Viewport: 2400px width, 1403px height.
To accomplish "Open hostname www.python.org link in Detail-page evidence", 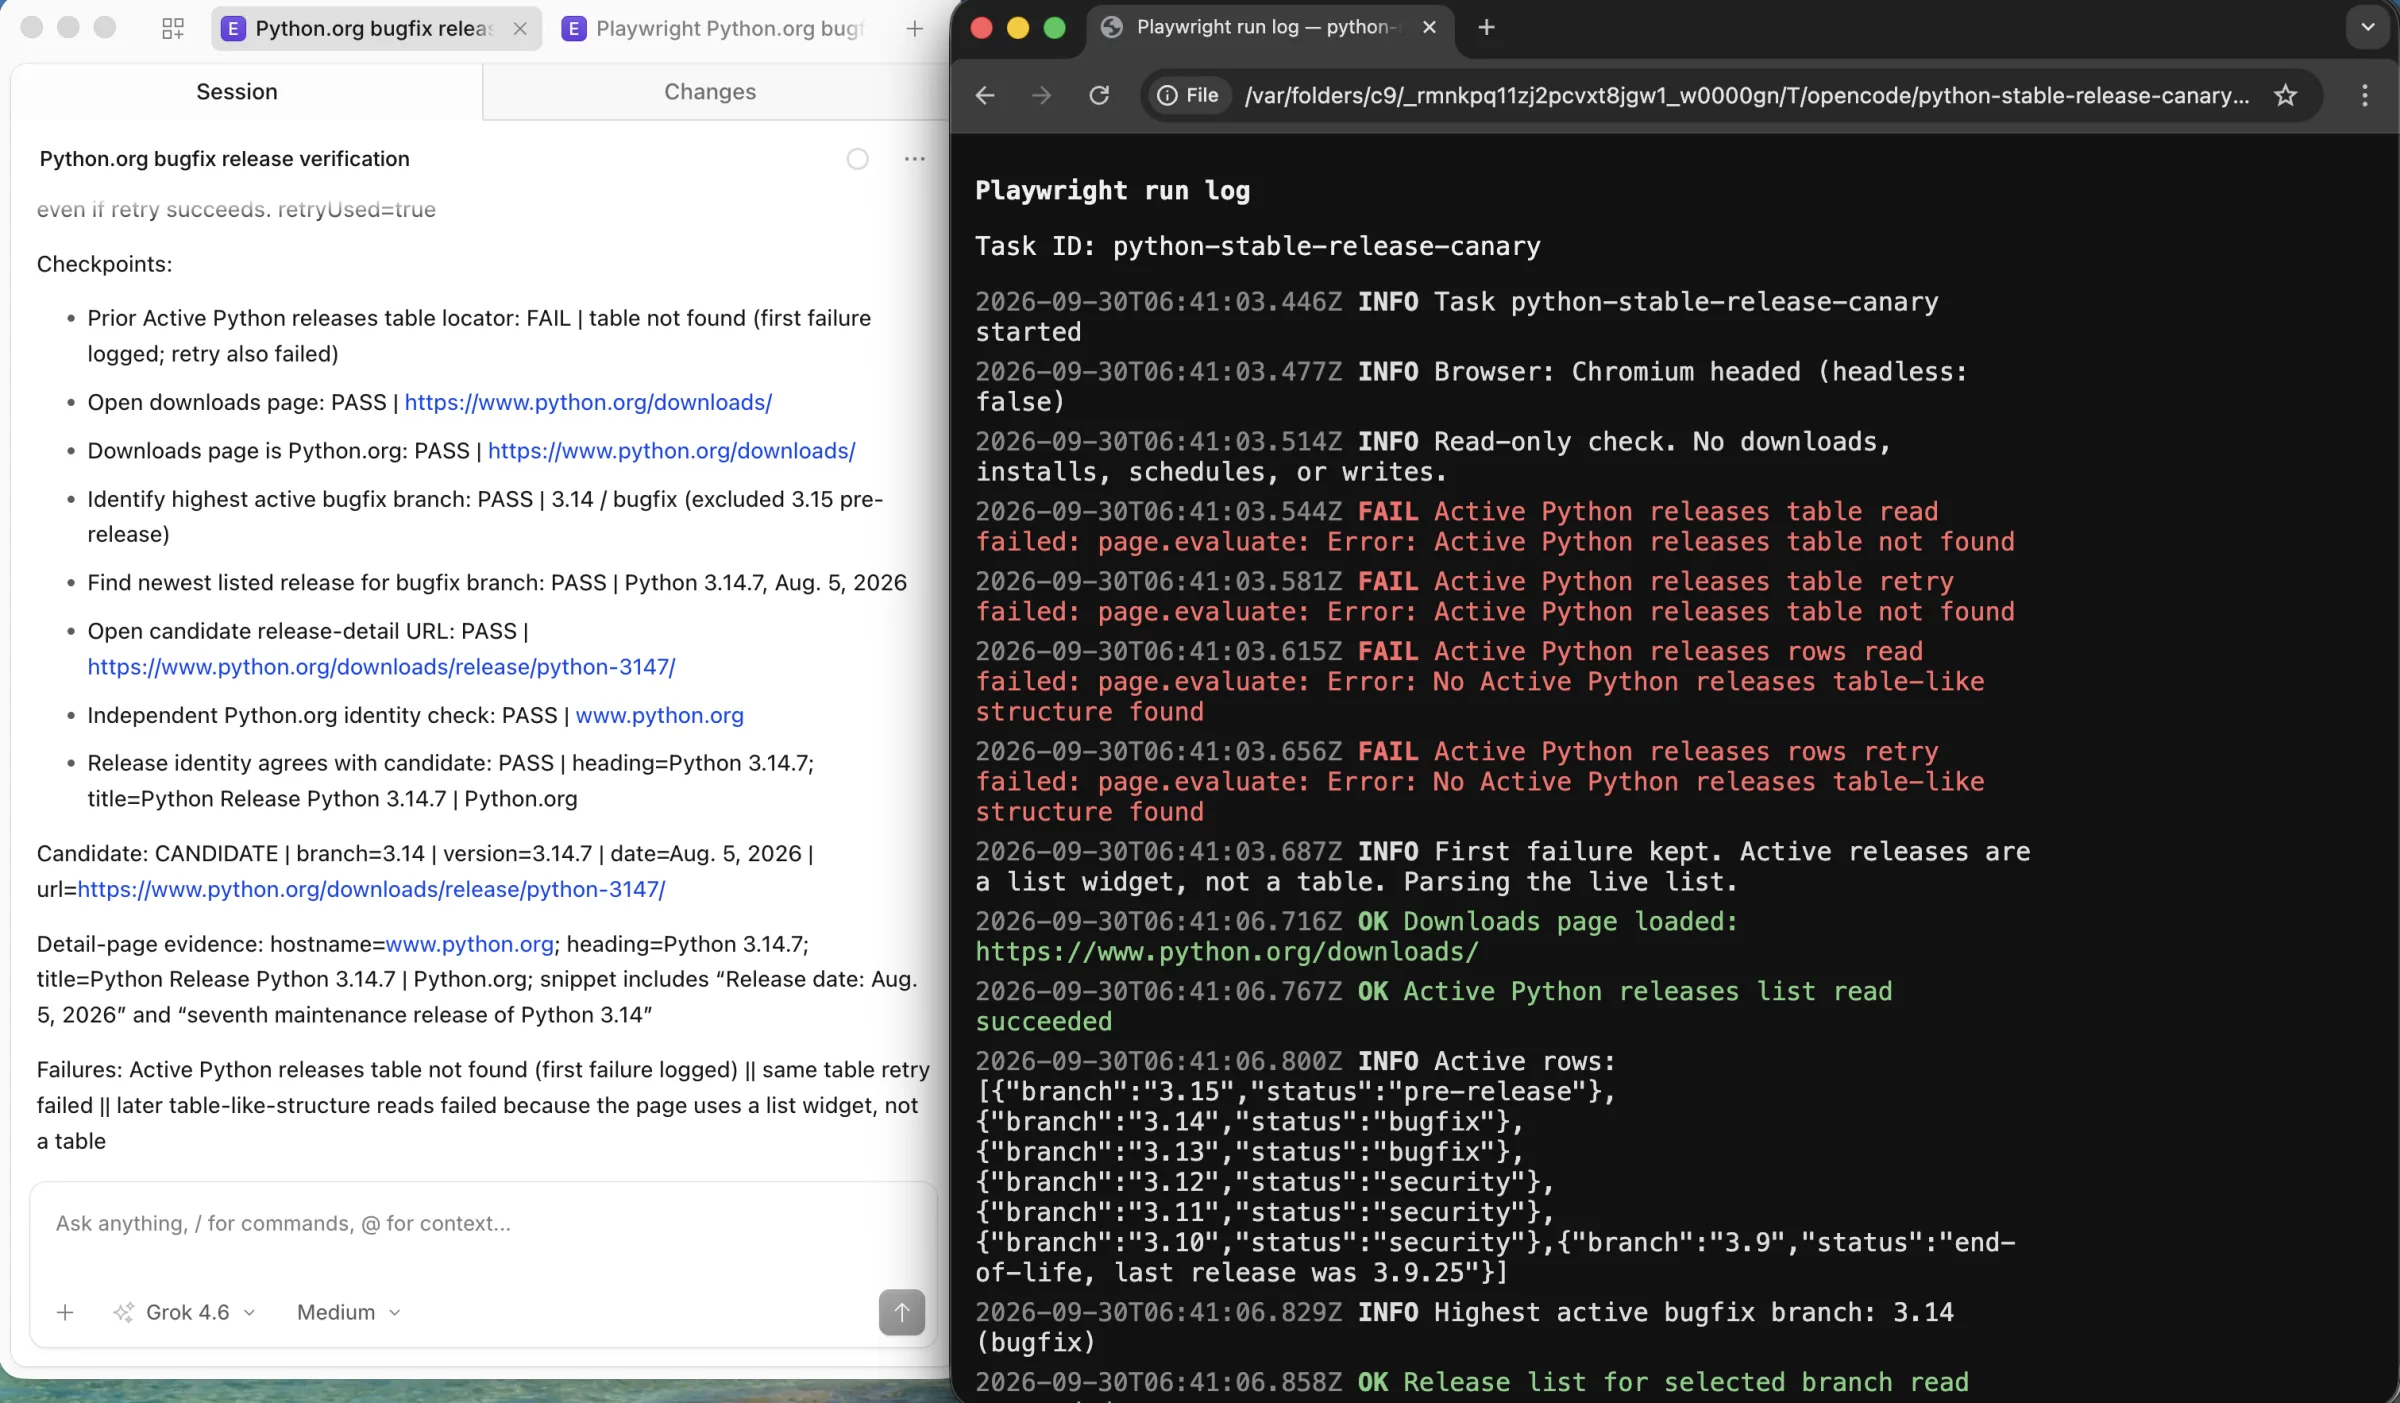I will coord(469,944).
